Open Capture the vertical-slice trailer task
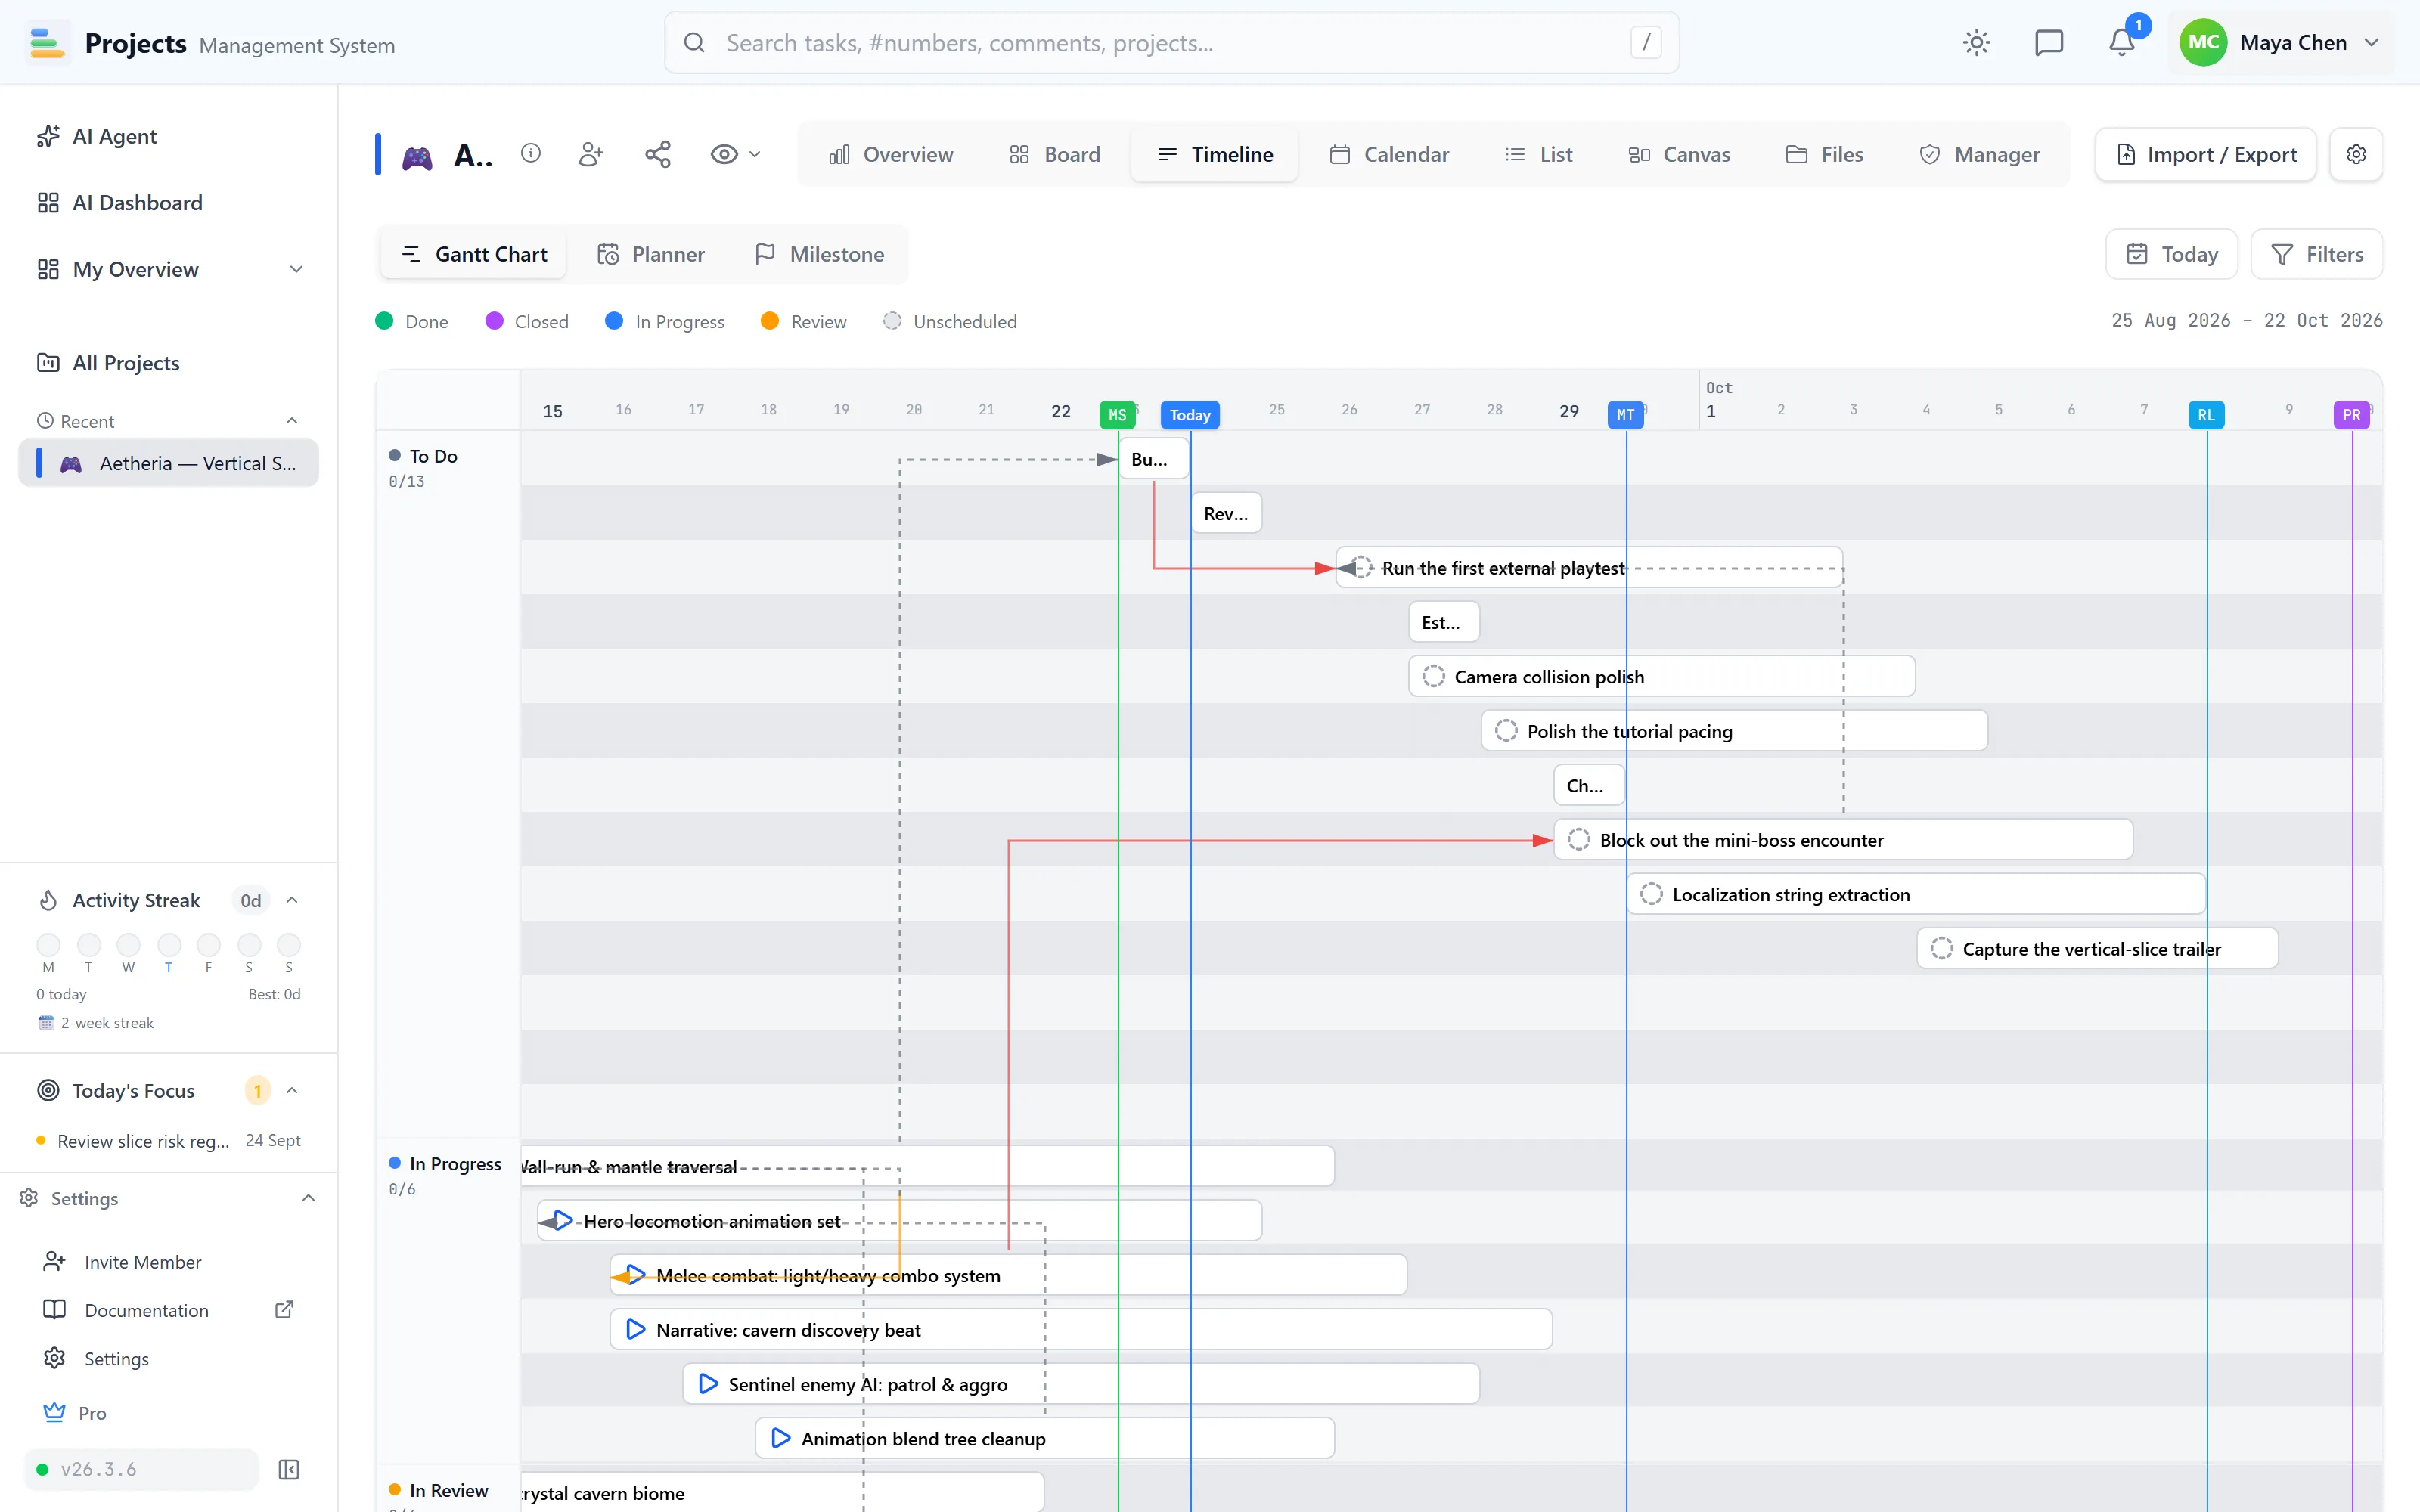Viewport: 2420px width, 1512px height. pyautogui.click(x=2097, y=949)
